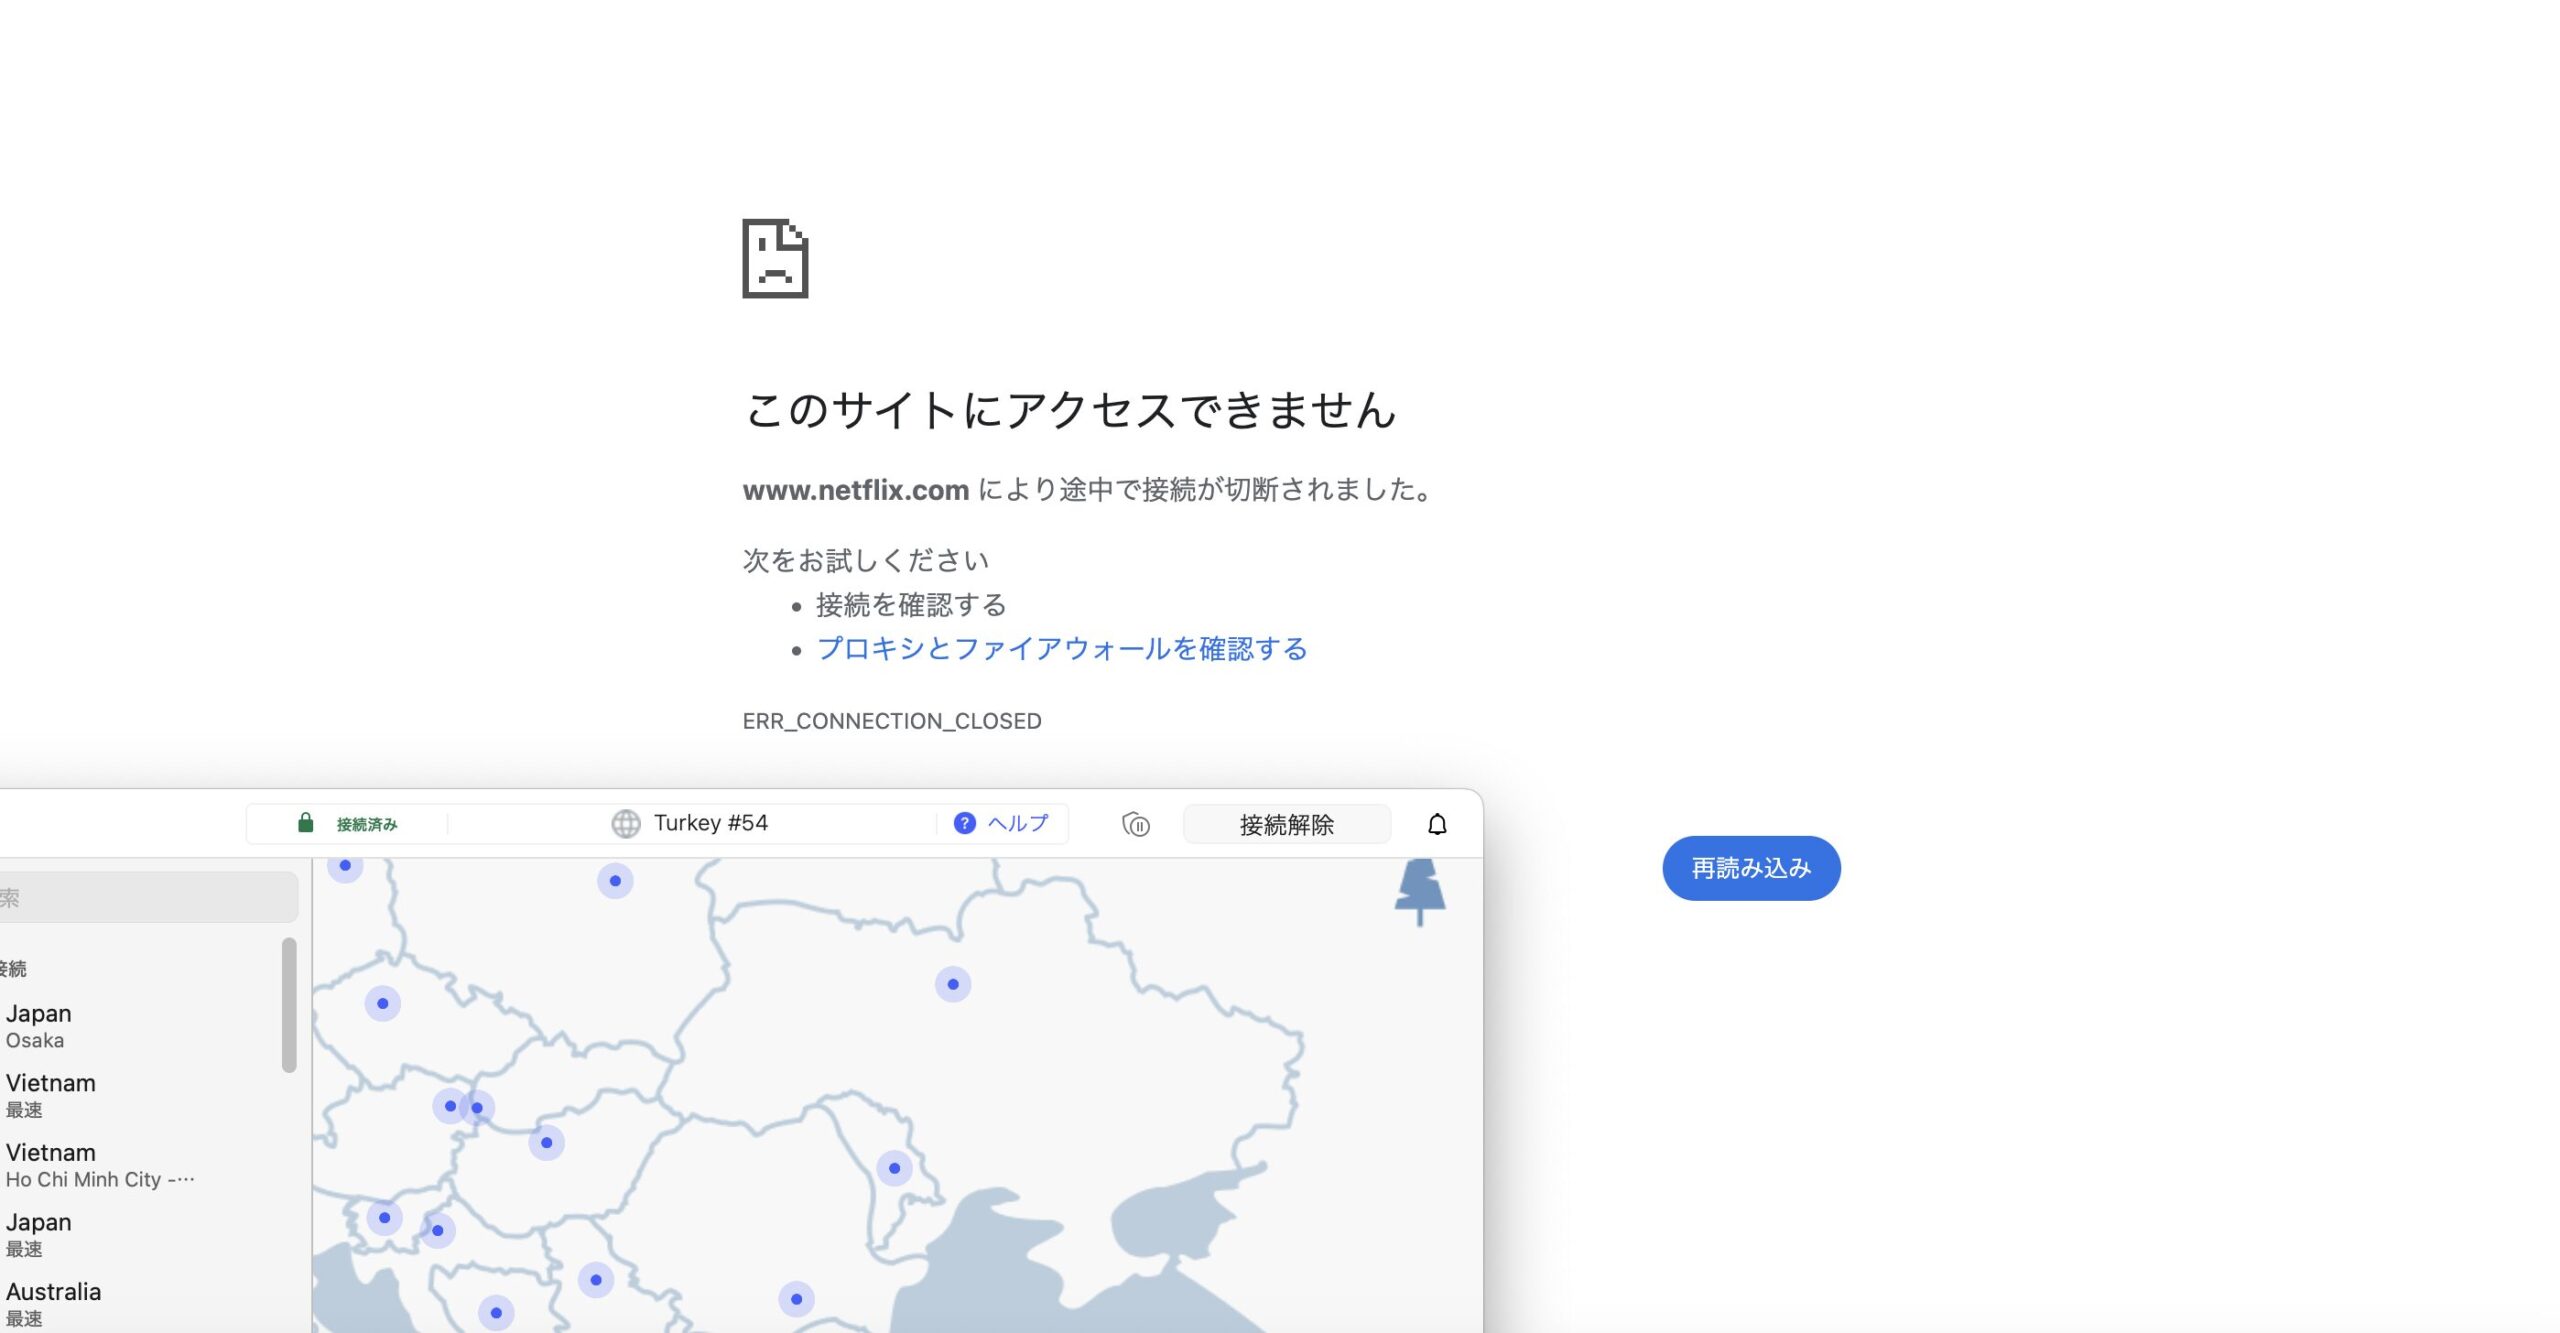Select the Japan 最速 entry
2560x1333 pixels.
pos(140,1235)
